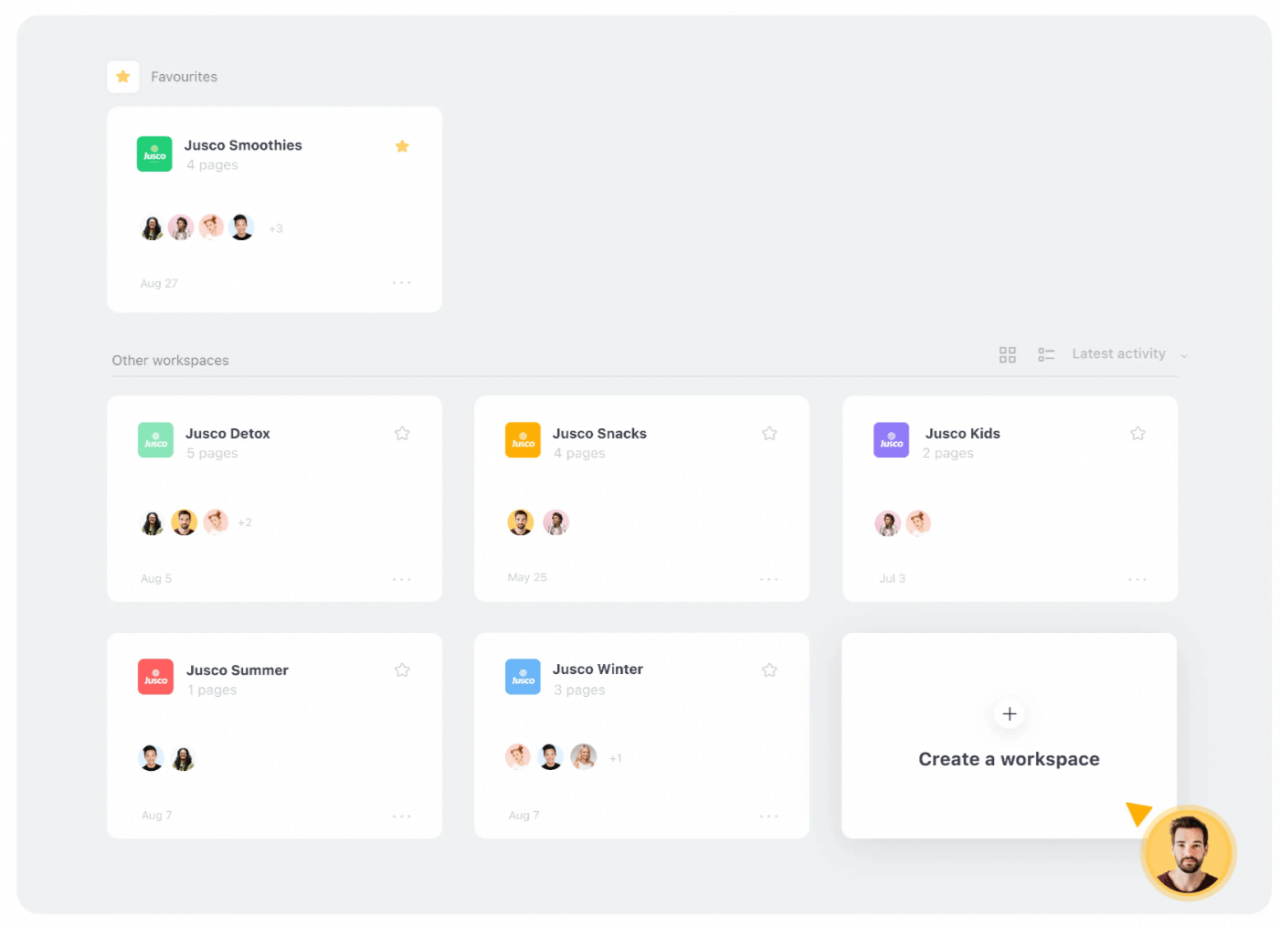Viewport: 1280px width, 928px height.
Task: Expand the +3 hidden members on Jusco Smoothies
Action: tap(276, 228)
